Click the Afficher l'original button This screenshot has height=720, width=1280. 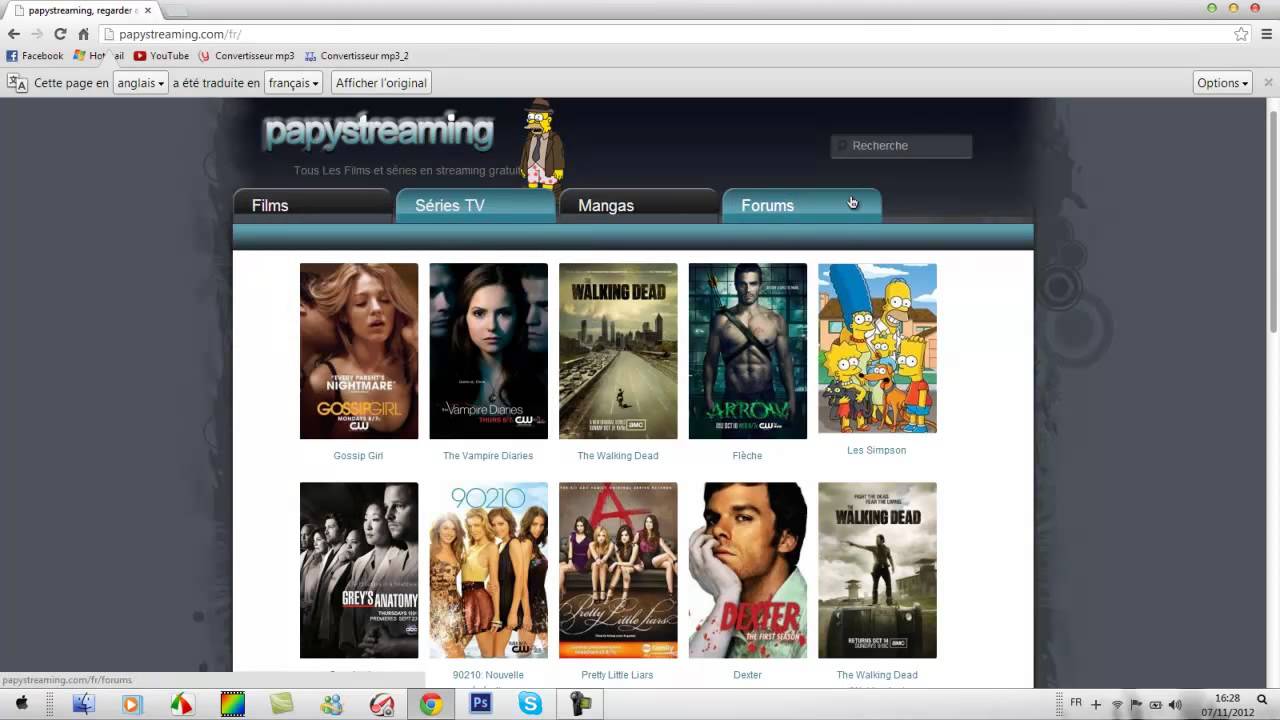point(381,83)
